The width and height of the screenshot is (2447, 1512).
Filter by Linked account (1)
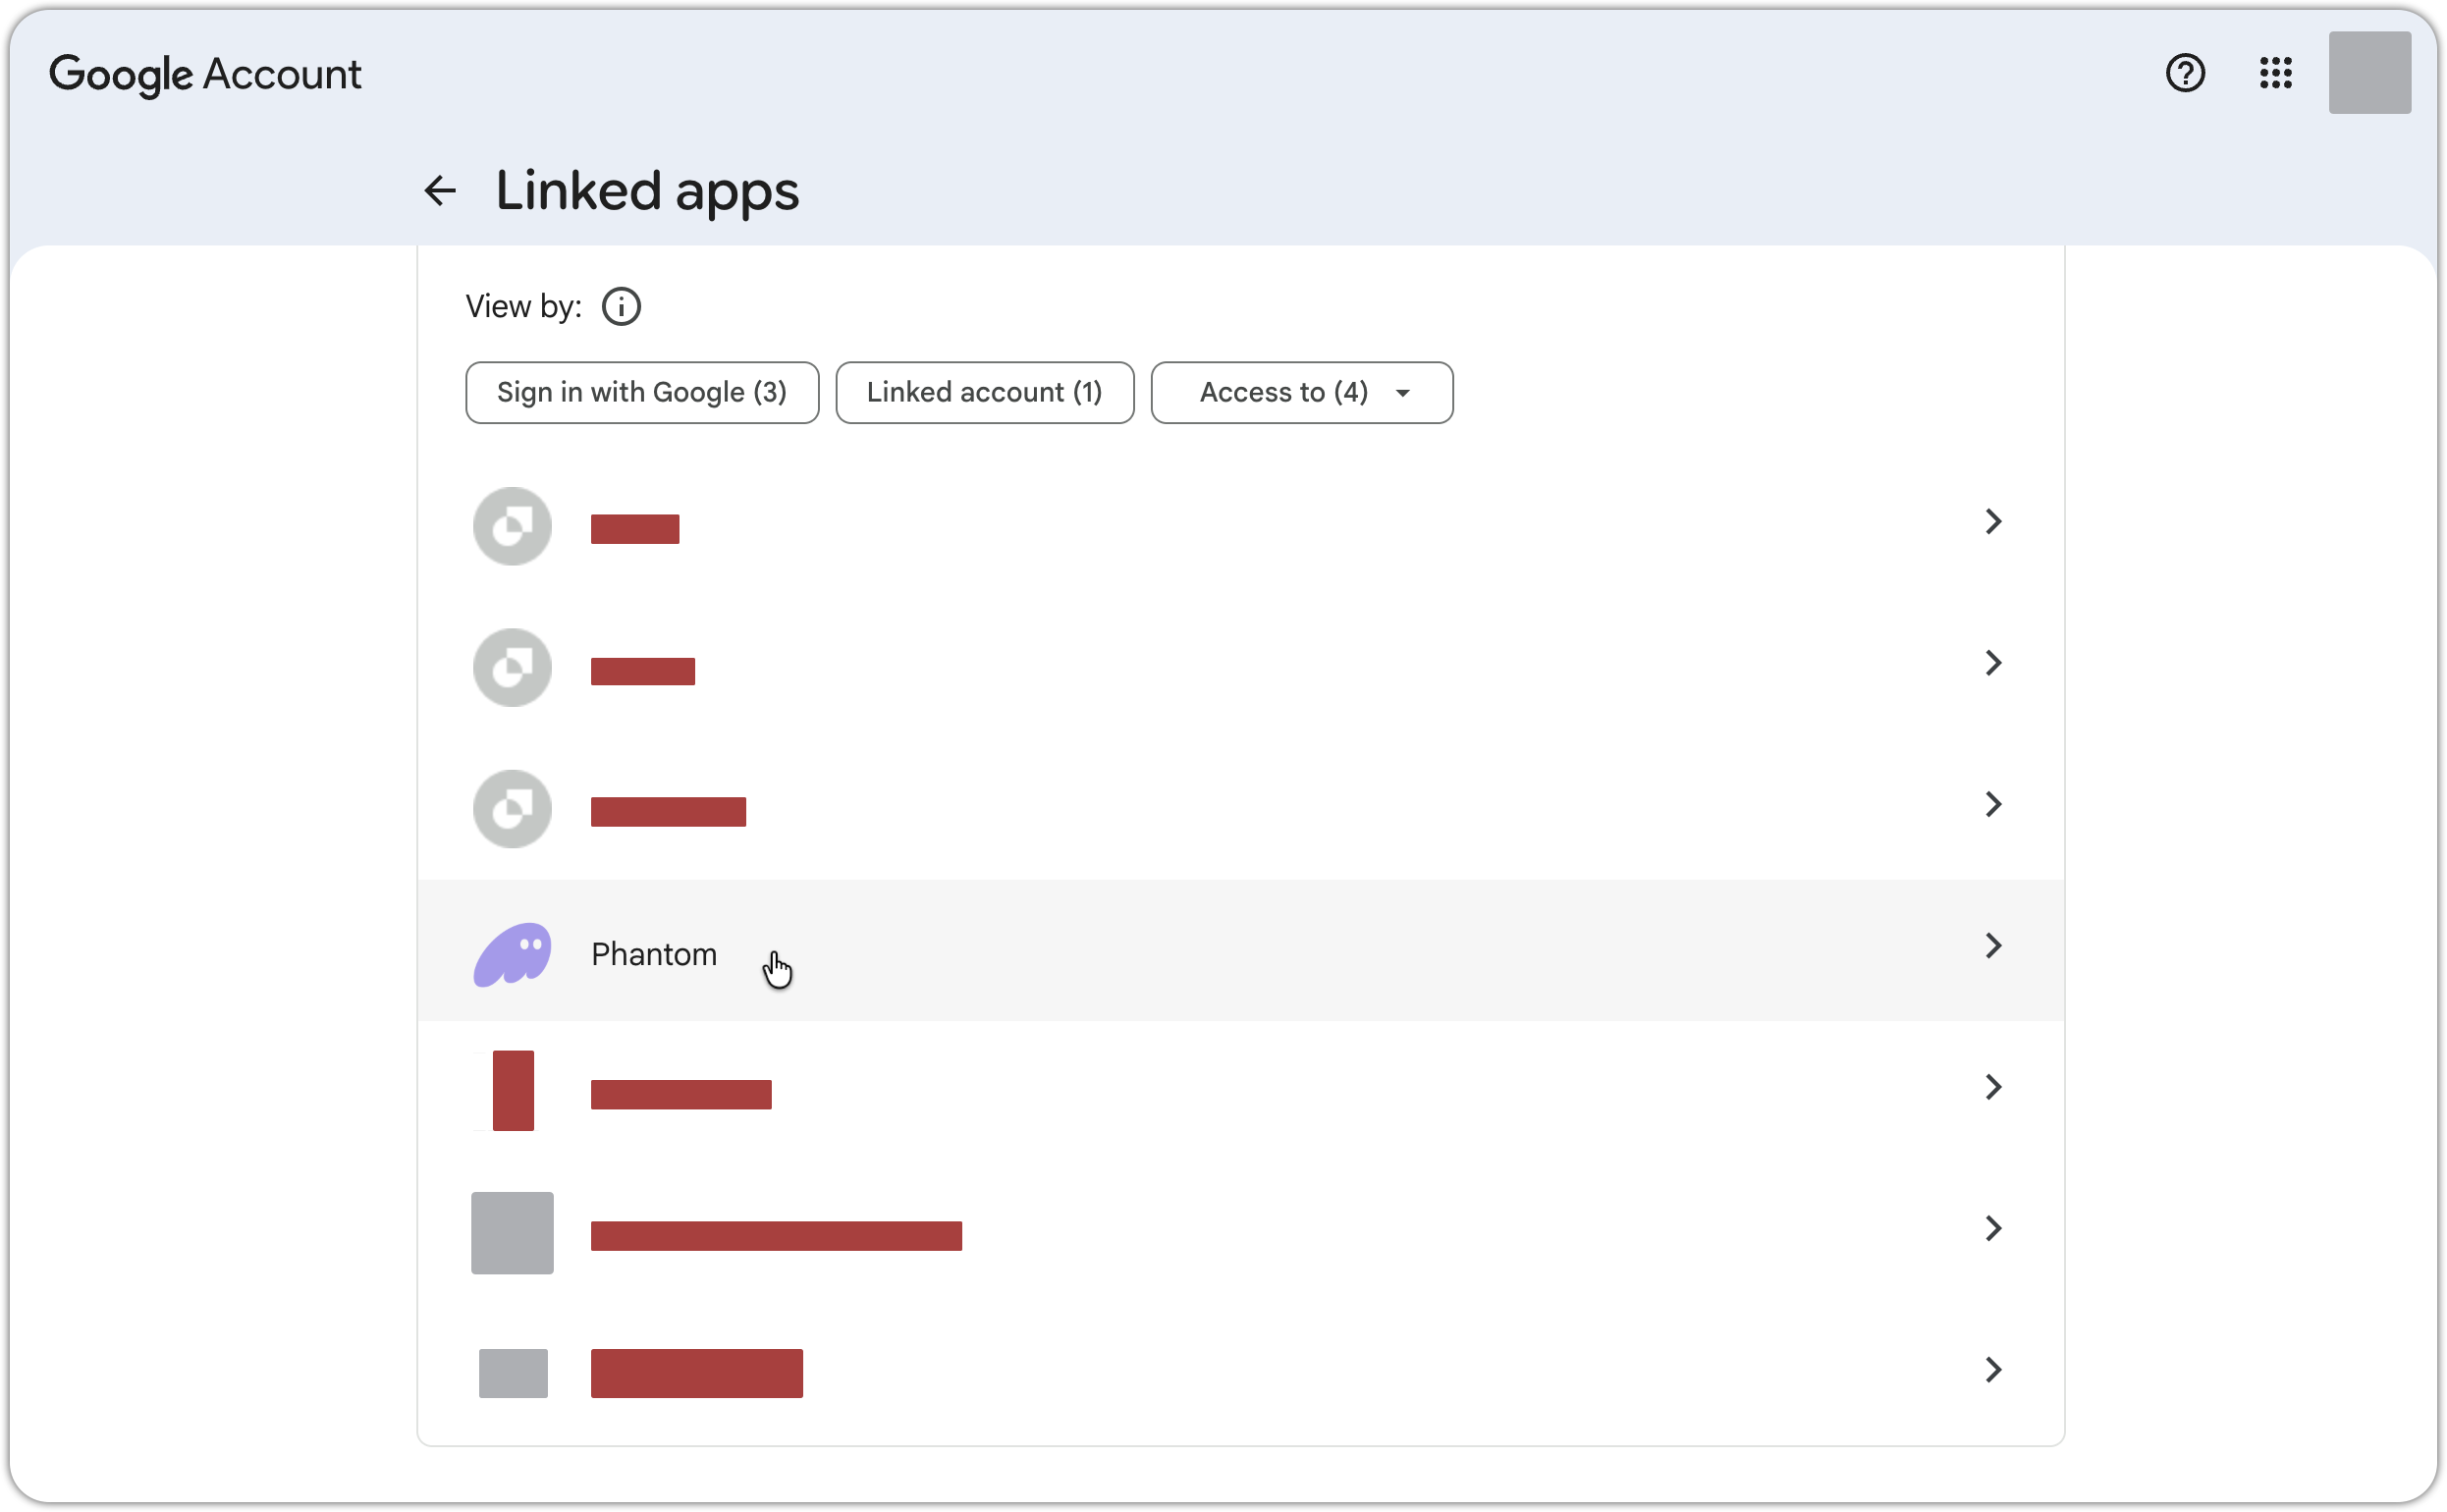[x=984, y=392]
